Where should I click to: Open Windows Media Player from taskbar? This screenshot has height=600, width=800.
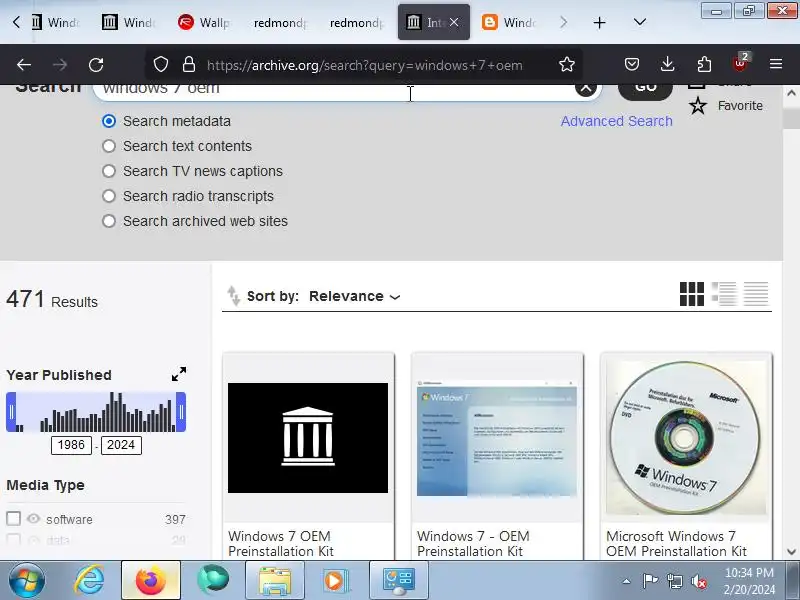(x=336, y=581)
